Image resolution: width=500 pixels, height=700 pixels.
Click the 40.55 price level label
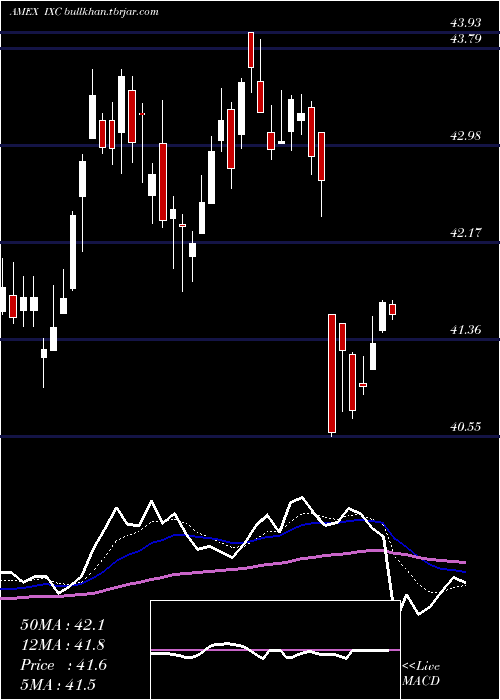pyautogui.click(x=465, y=427)
